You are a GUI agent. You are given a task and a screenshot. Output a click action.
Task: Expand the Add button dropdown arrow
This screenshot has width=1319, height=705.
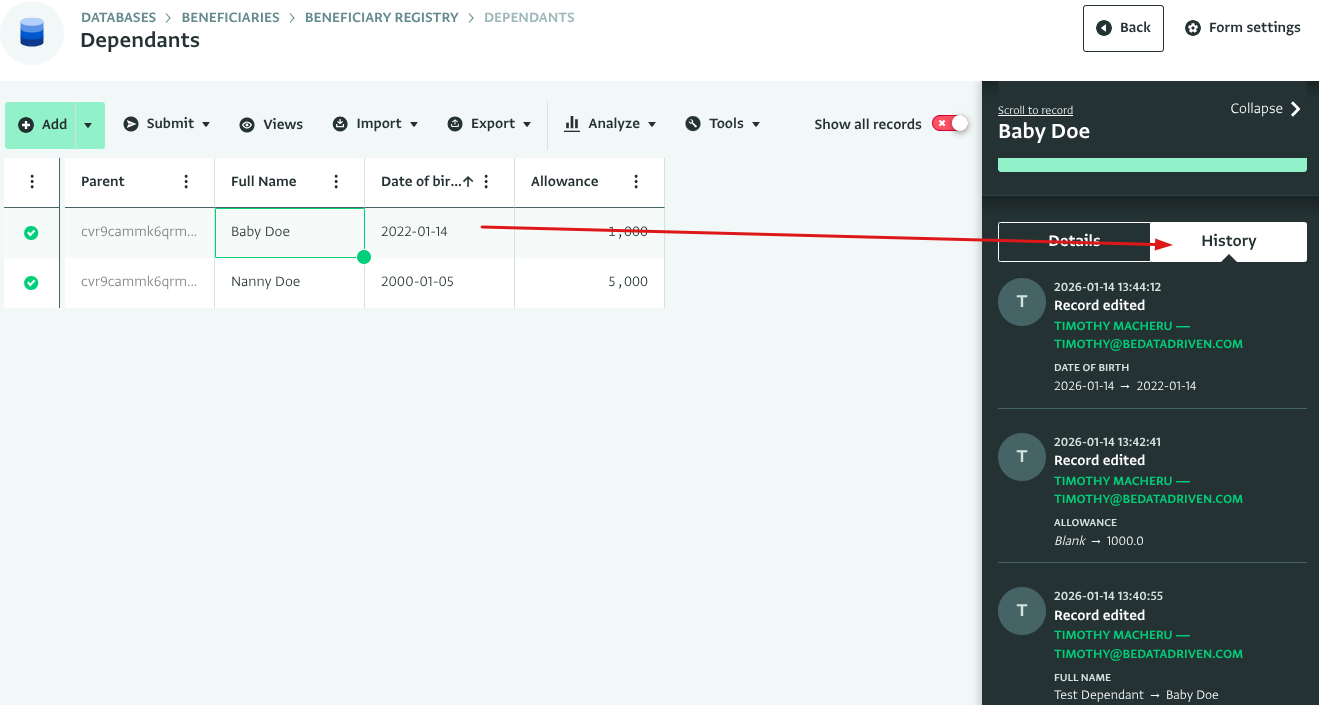coord(88,125)
